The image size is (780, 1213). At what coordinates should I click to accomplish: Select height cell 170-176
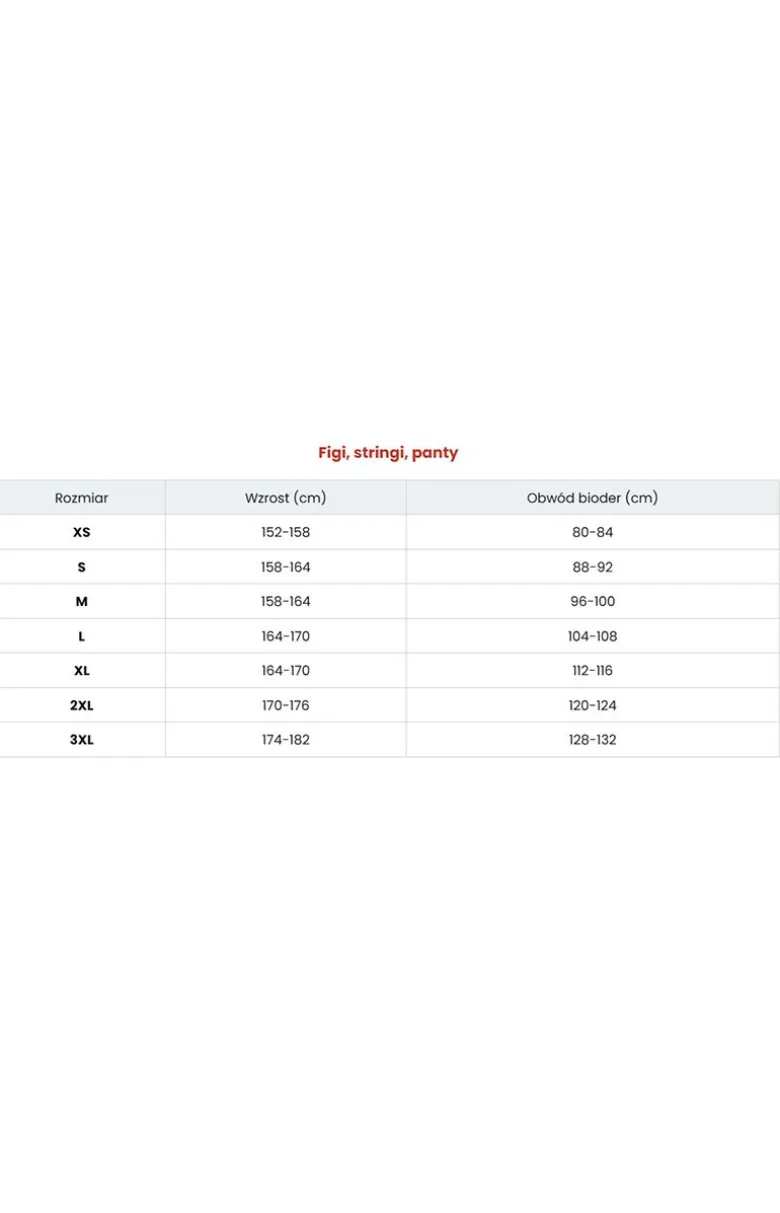(286, 705)
